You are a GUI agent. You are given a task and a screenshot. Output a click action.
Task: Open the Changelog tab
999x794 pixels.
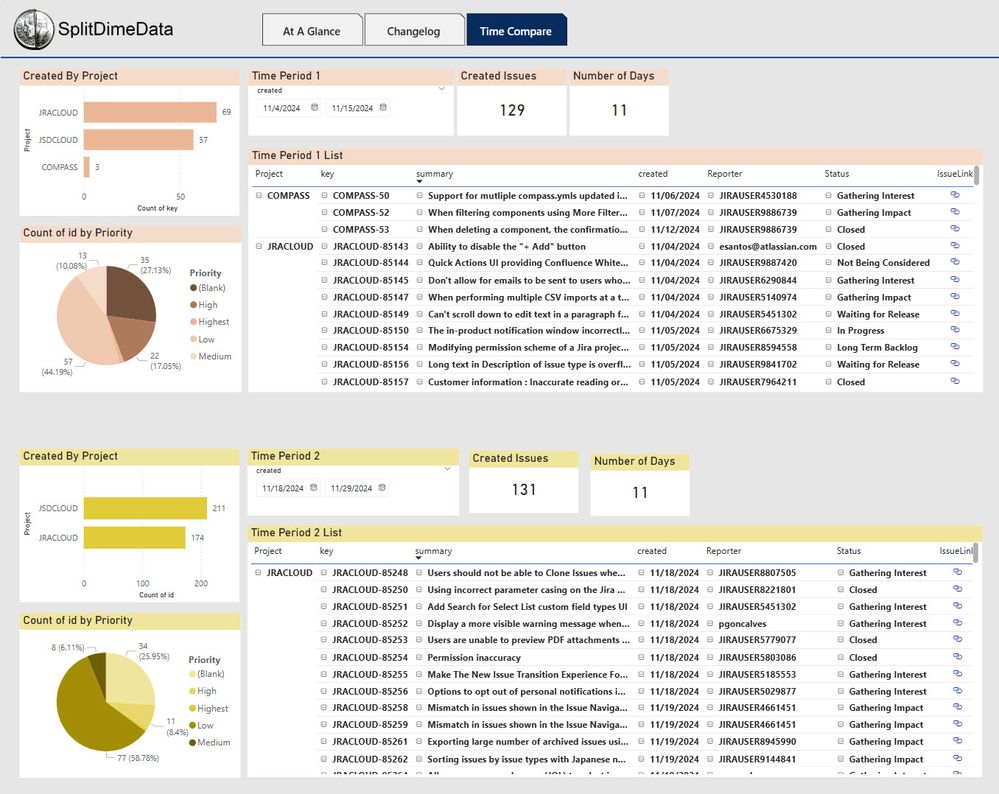413,31
